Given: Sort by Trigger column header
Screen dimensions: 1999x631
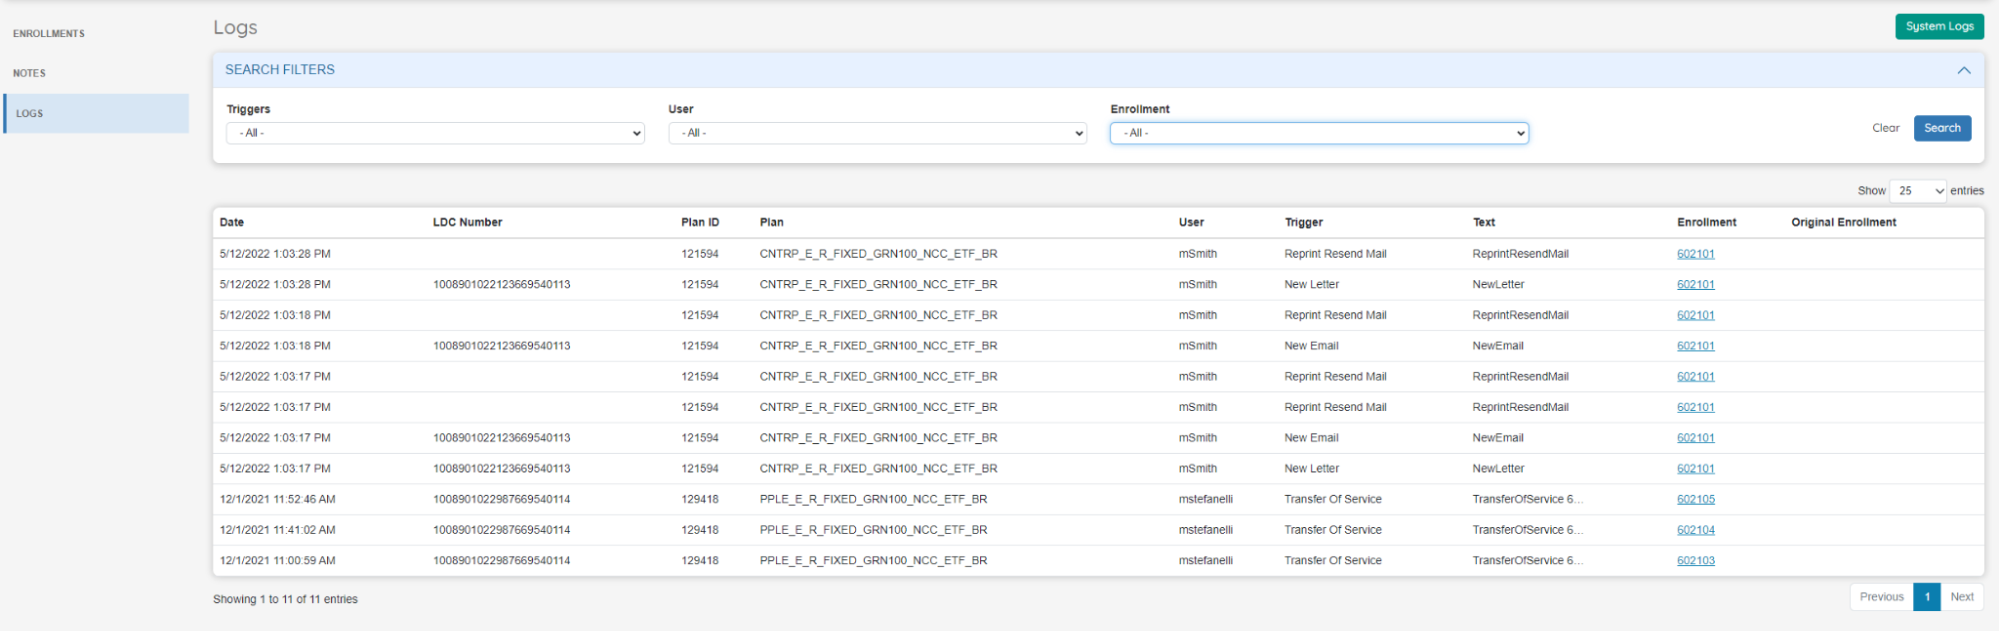Looking at the screenshot, I should [1303, 223].
